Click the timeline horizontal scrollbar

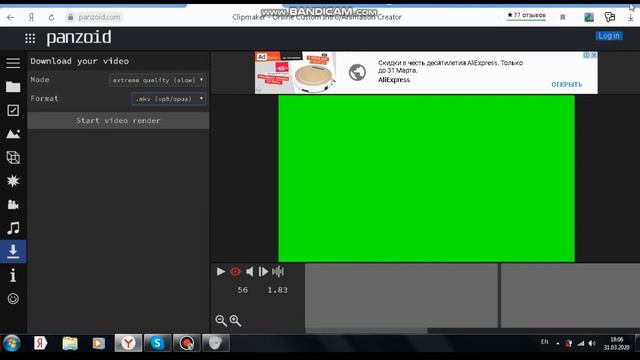(367, 331)
